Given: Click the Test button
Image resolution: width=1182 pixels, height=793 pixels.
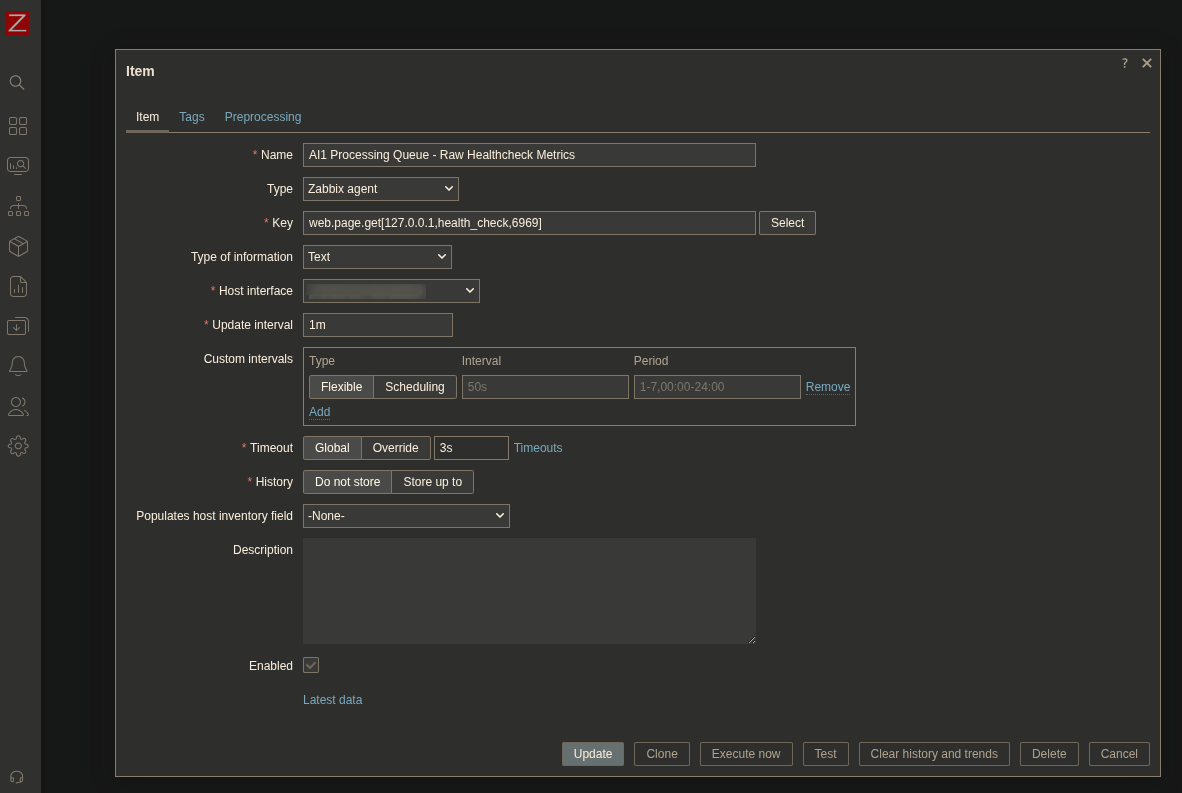Looking at the screenshot, I should [x=825, y=754].
